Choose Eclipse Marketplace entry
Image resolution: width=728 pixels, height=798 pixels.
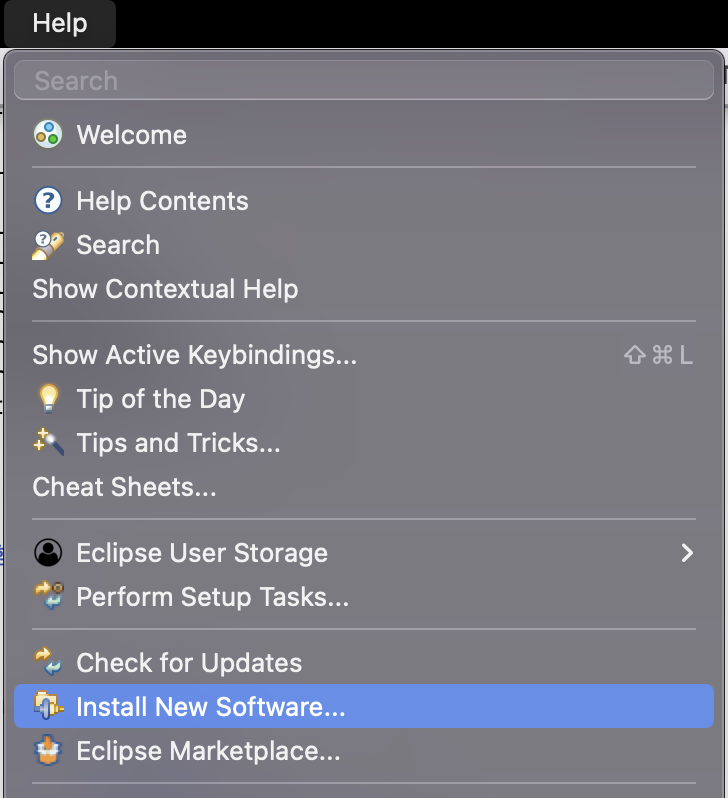(x=208, y=751)
